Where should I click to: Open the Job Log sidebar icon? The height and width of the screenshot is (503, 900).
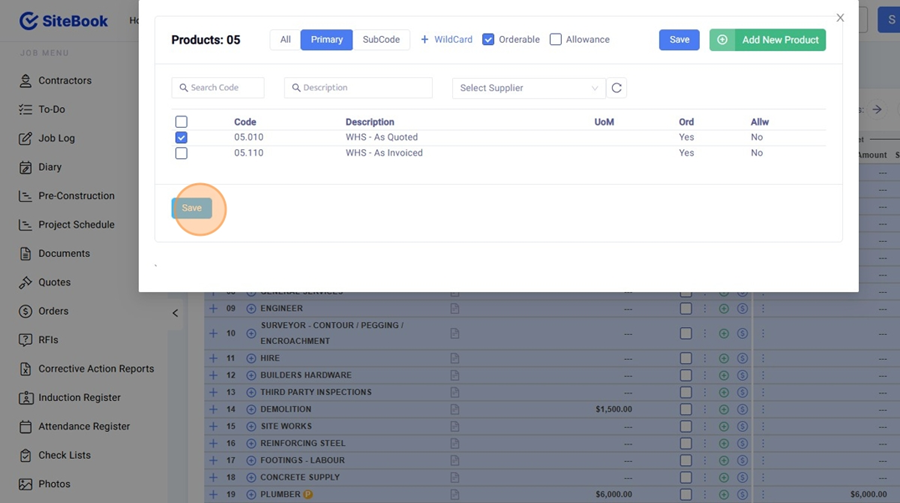click(26, 138)
